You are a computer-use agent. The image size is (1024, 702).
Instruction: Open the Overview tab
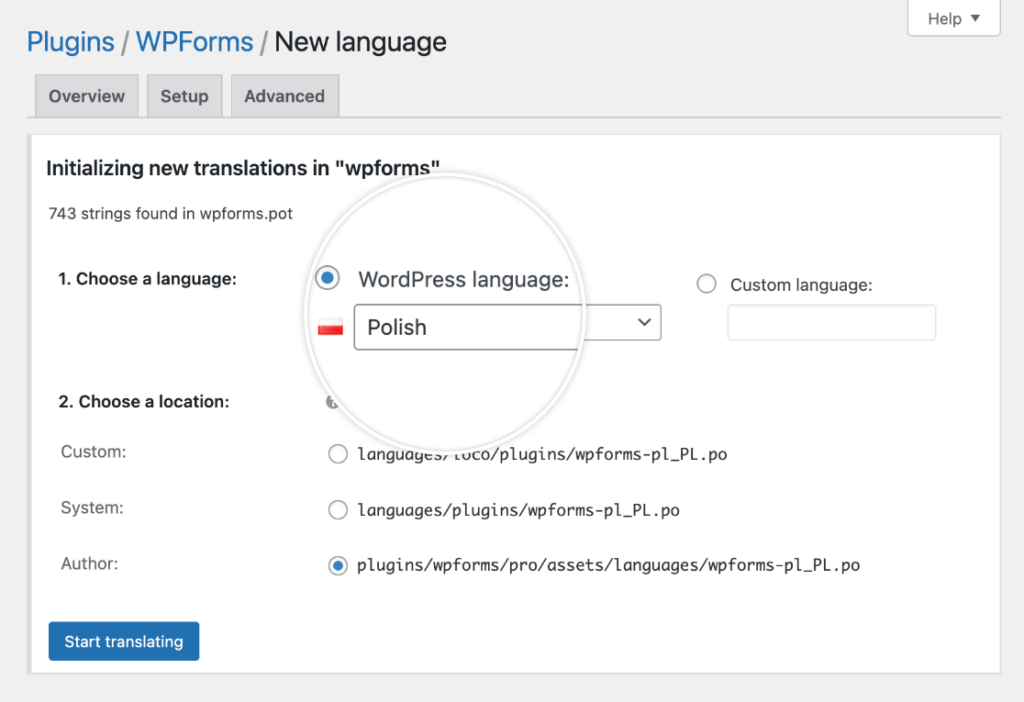86,95
